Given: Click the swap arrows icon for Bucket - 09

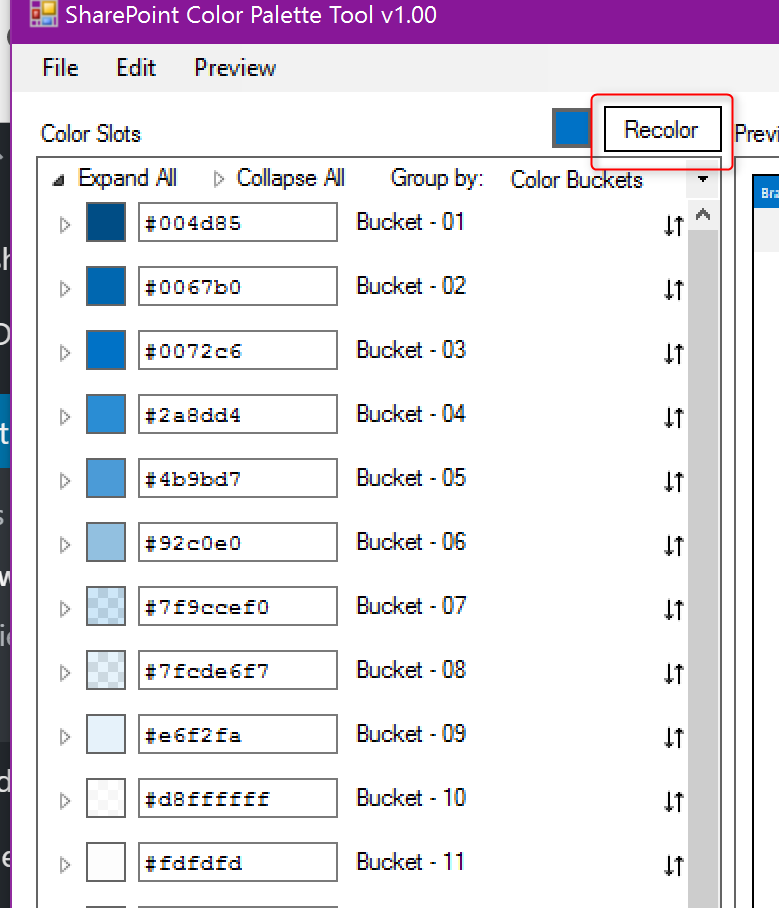Looking at the screenshot, I should (674, 737).
